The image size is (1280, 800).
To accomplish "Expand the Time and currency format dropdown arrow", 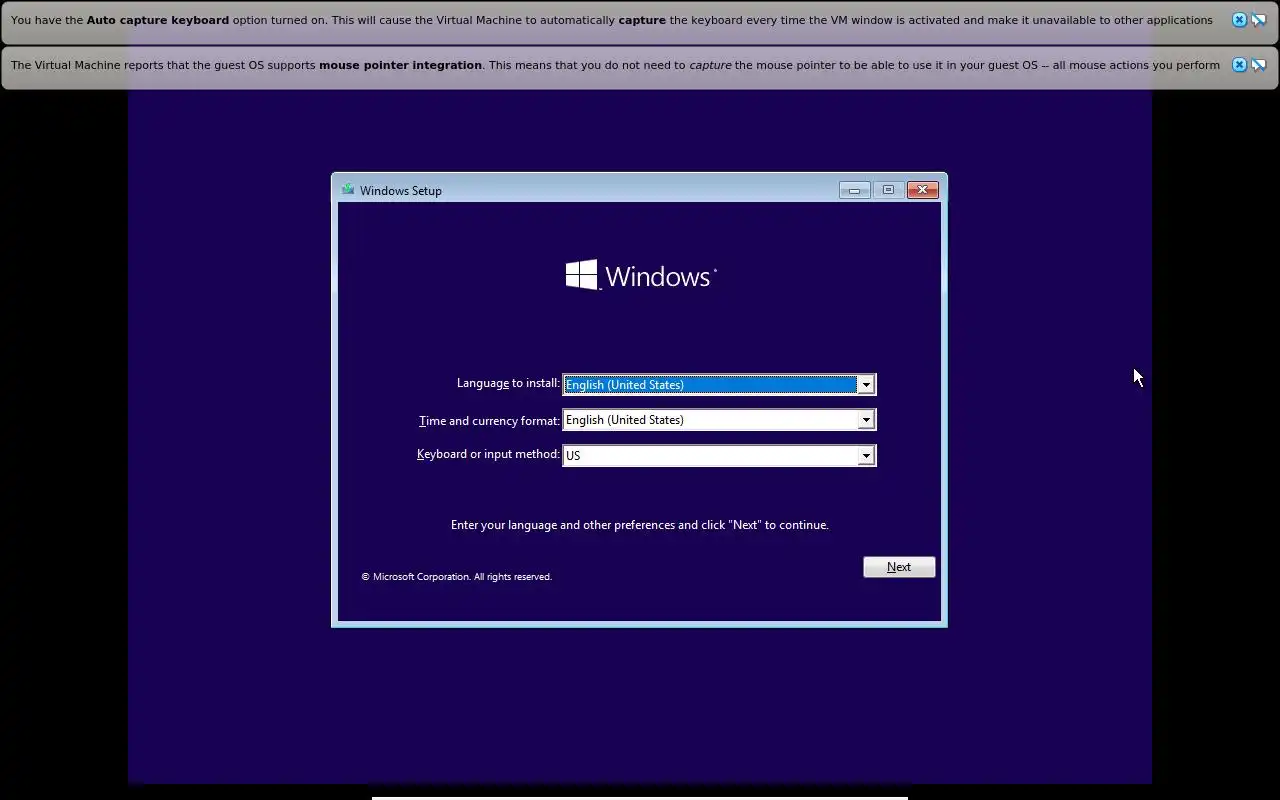I will (x=866, y=420).
